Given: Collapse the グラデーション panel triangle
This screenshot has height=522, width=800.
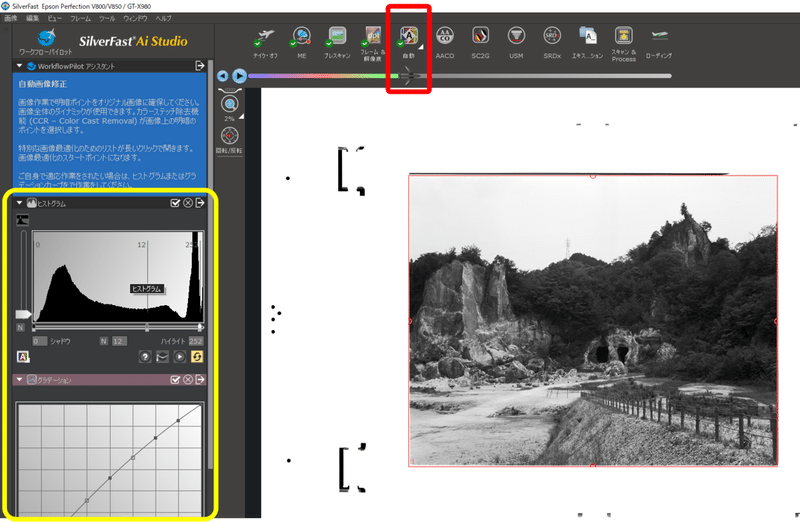Looking at the screenshot, I should point(19,380).
